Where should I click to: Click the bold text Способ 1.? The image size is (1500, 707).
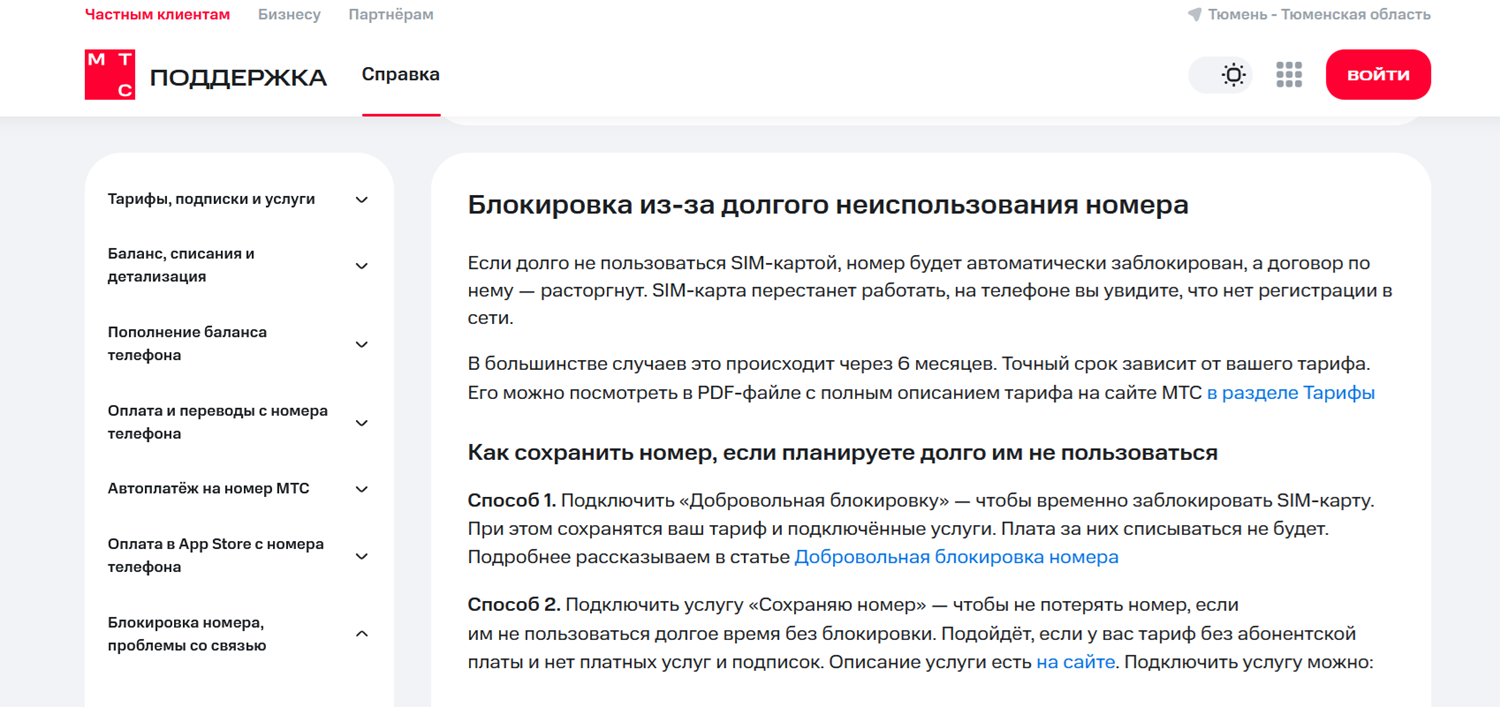(512, 500)
